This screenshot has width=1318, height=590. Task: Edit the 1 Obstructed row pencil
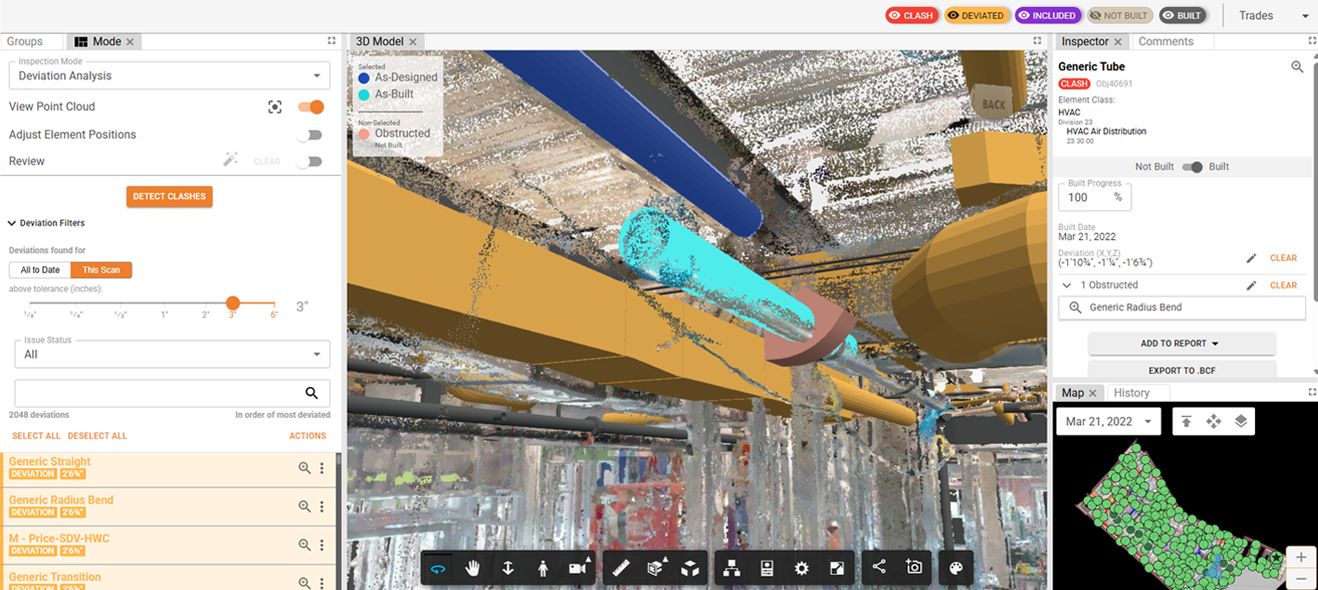[1251, 285]
